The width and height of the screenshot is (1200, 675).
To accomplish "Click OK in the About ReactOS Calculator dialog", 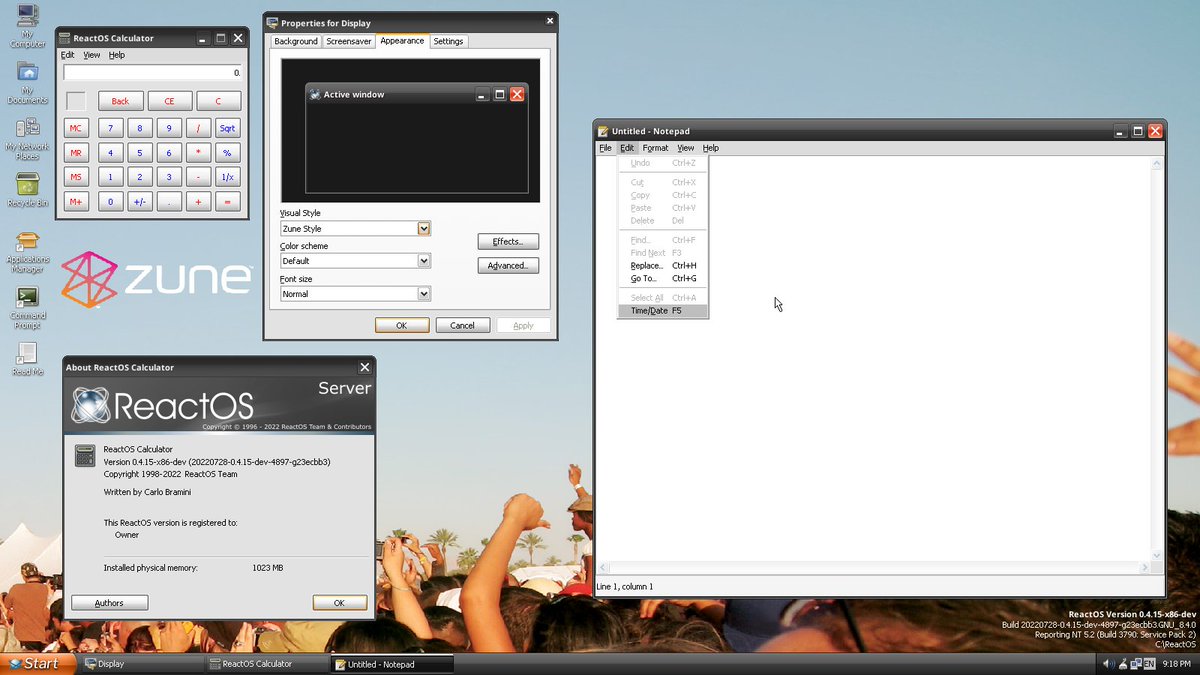I will coord(339,603).
